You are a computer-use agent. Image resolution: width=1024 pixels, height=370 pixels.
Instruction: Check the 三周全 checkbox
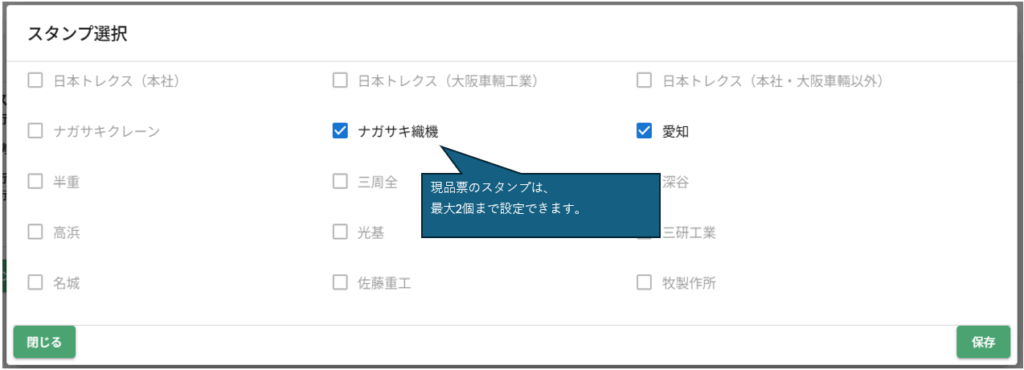click(x=340, y=182)
